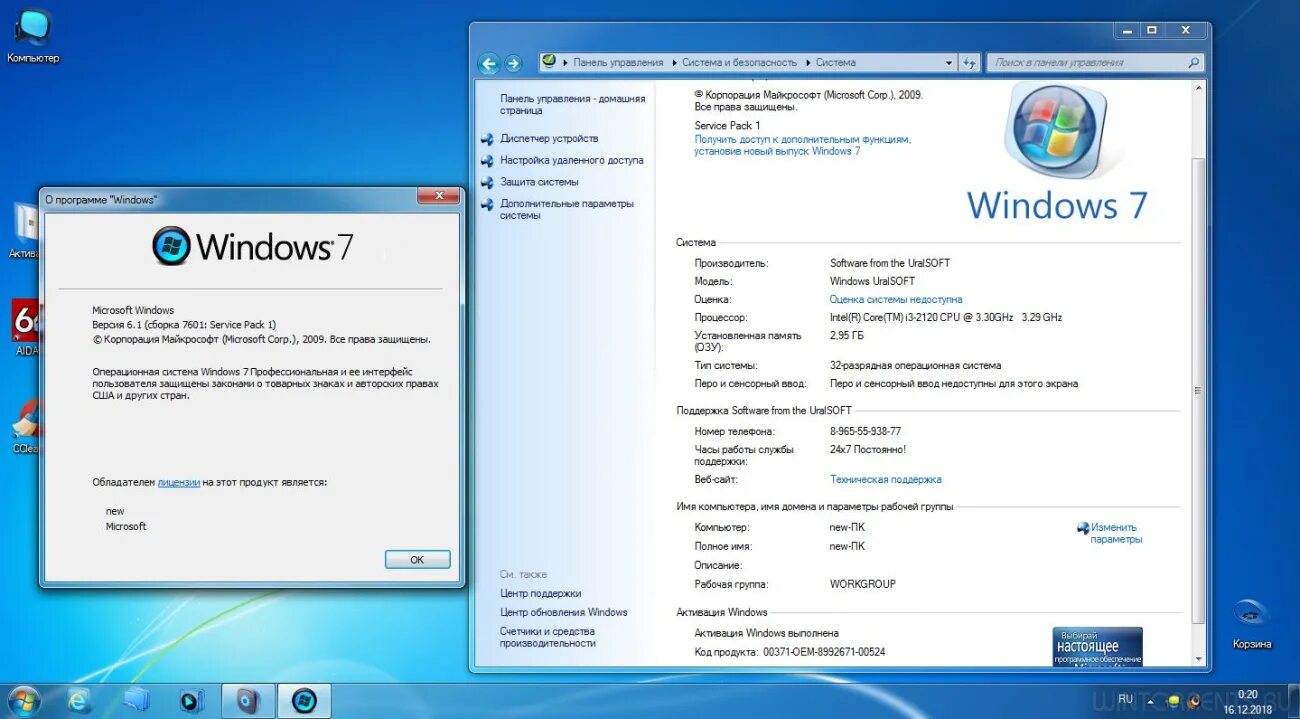Open the AIDA64 desktop shortcut

(x=26, y=327)
